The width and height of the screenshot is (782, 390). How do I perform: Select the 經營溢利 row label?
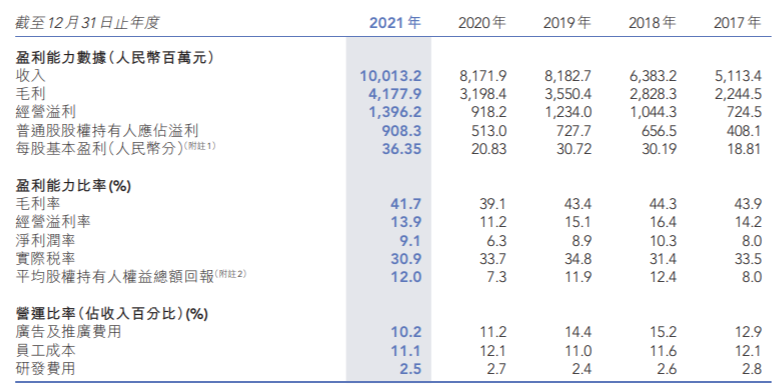46,112
